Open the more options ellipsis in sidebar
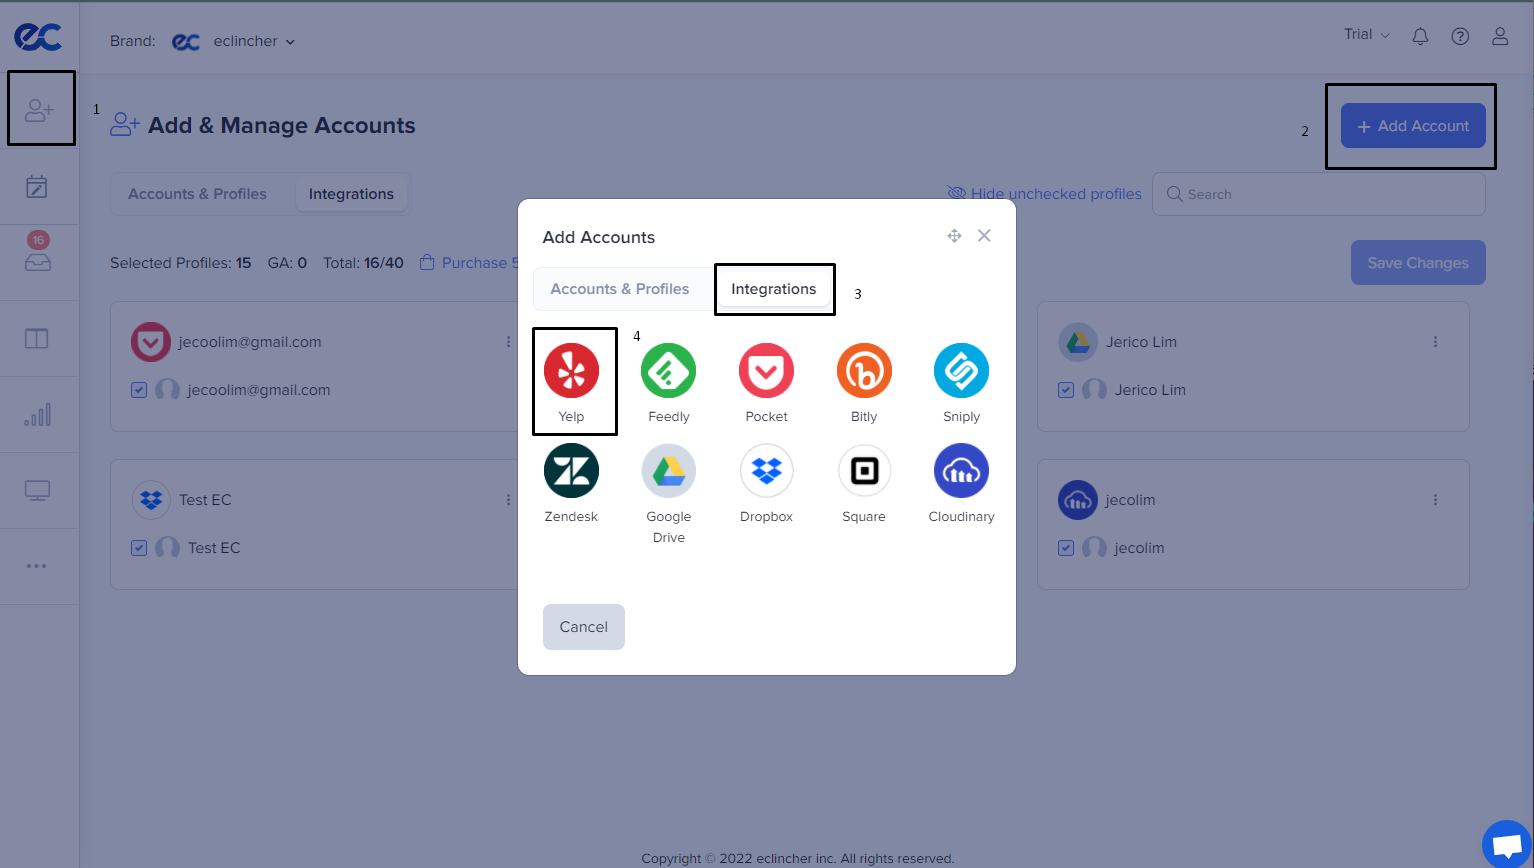Viewport: 1534px width, 868px height. pos(37,566)
